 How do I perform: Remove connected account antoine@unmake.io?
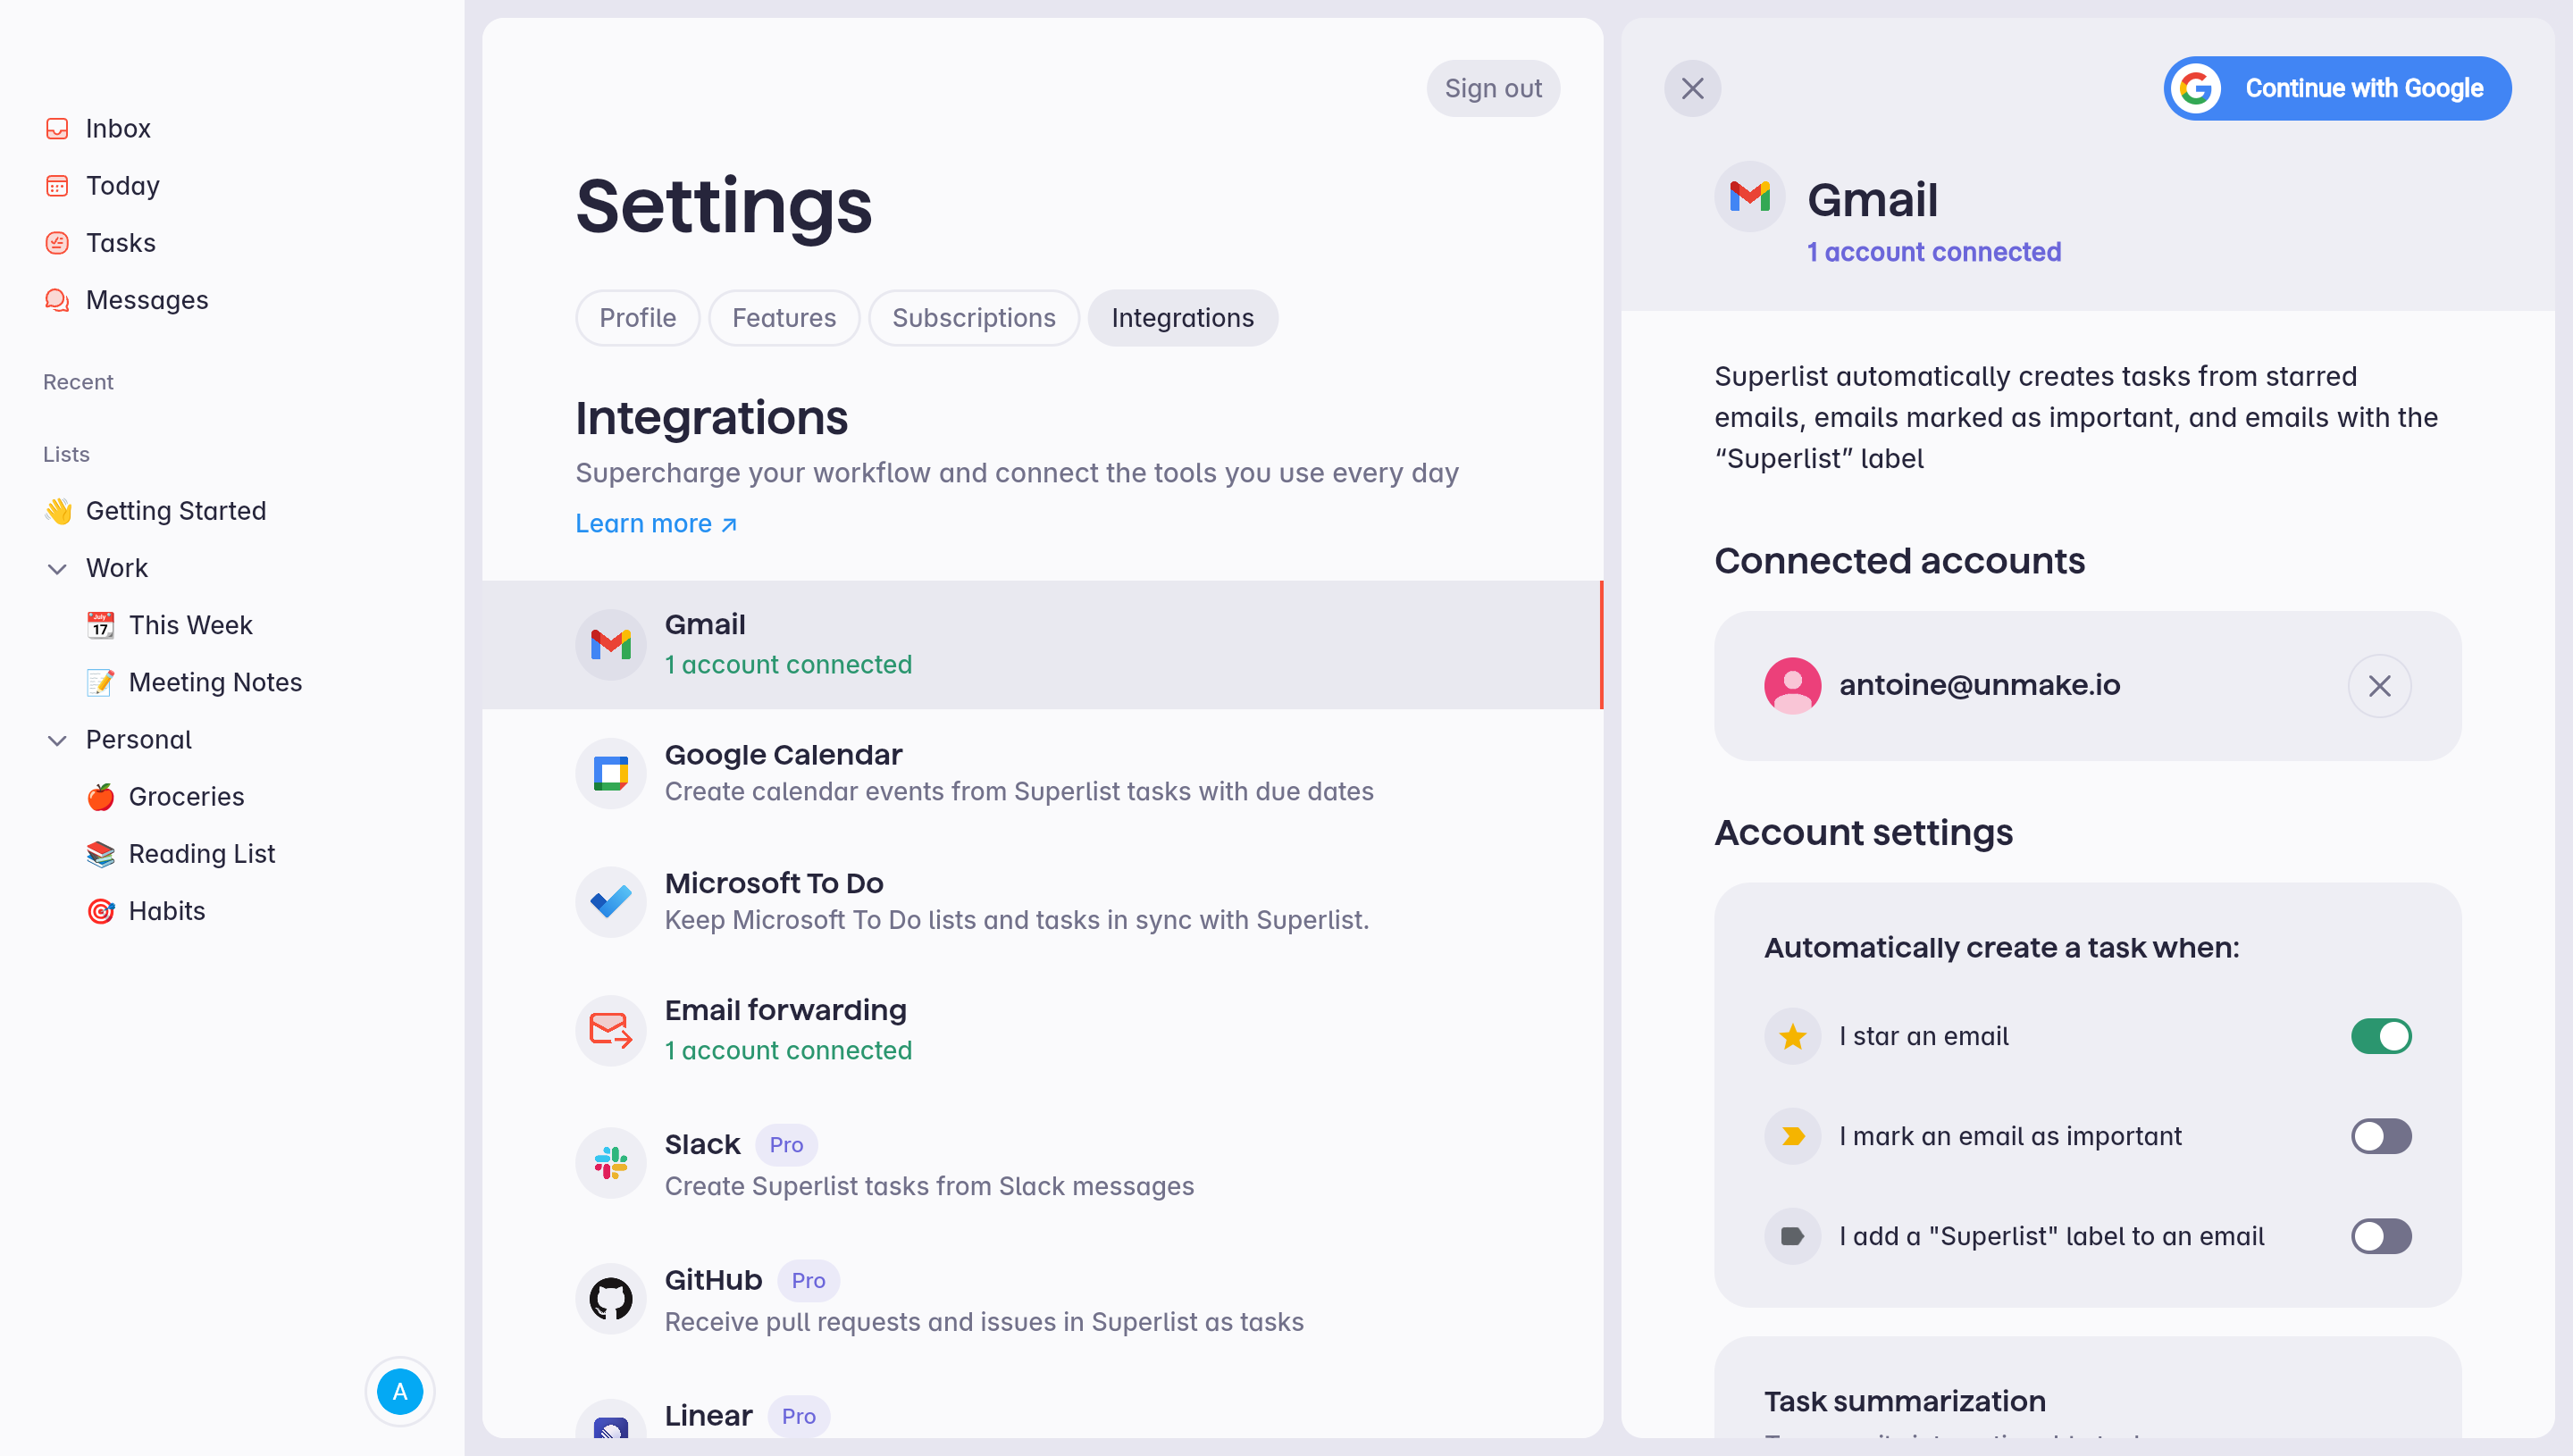(2379, 685)
